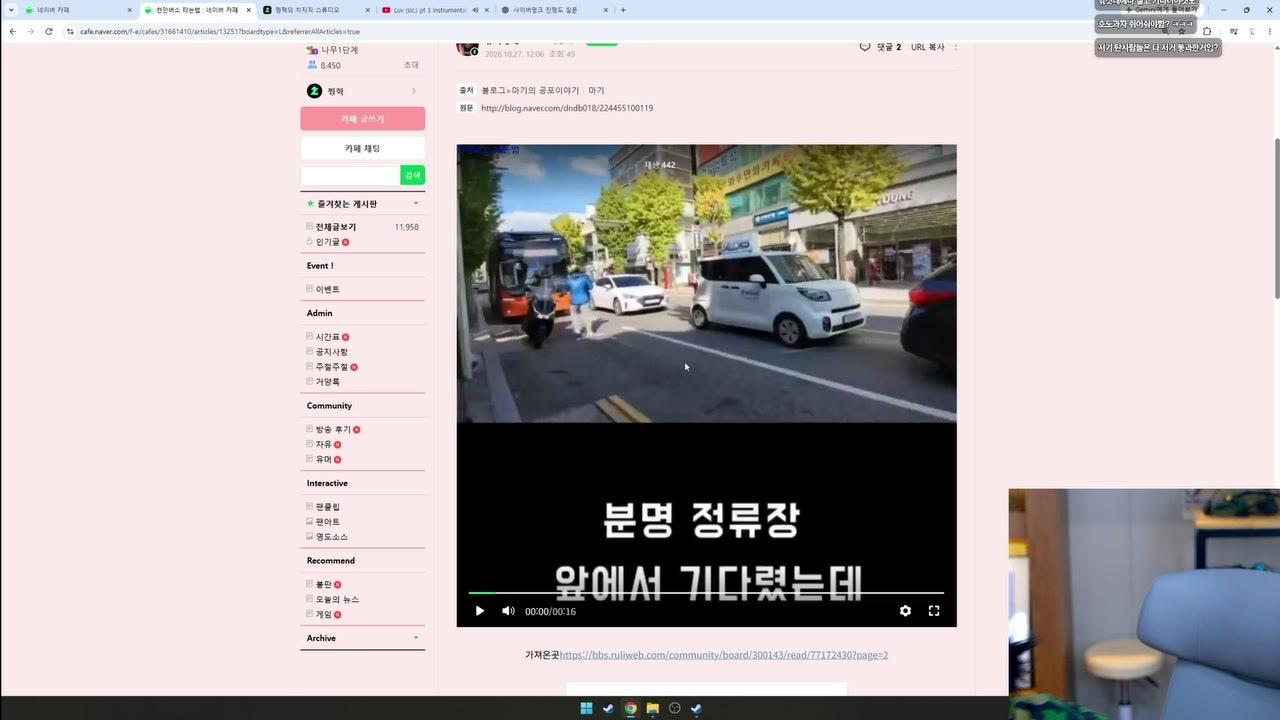
Task: Collapse the 즐겨찾는 게시판 section
Action: 416,204
